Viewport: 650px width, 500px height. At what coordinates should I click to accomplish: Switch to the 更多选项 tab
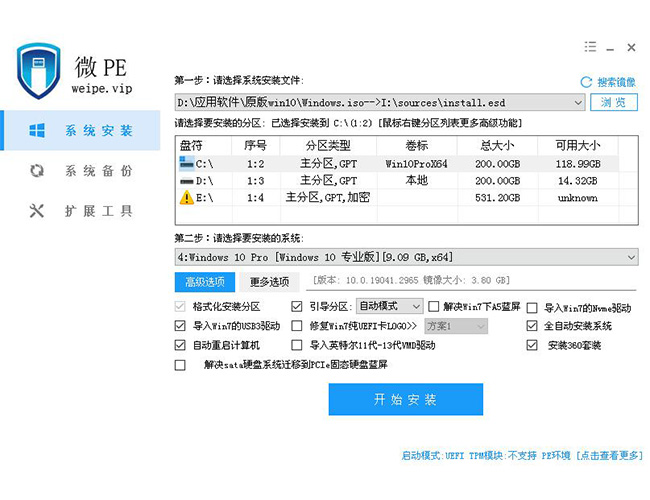point(270,282)
